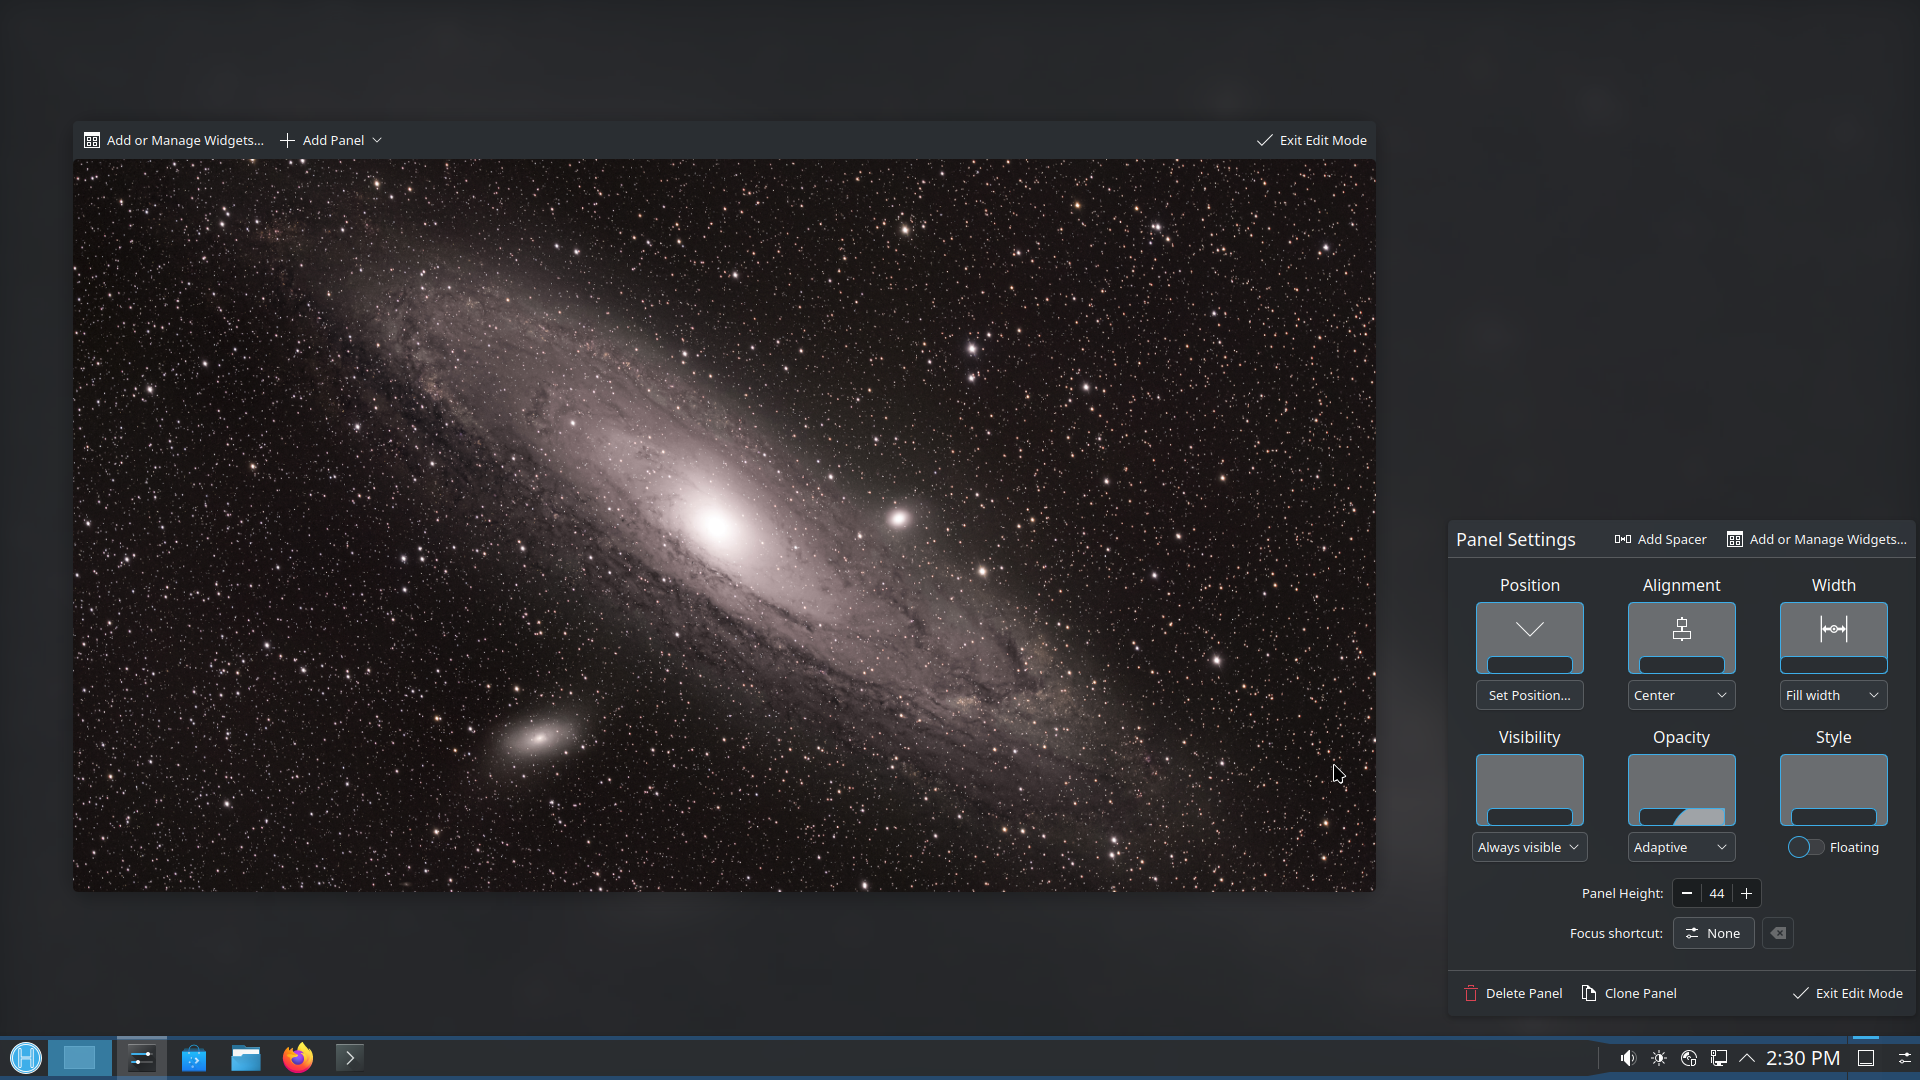Open the Add Panel dropdown
This screenshot has height=1080, width=1920.
tap(331, 141)
